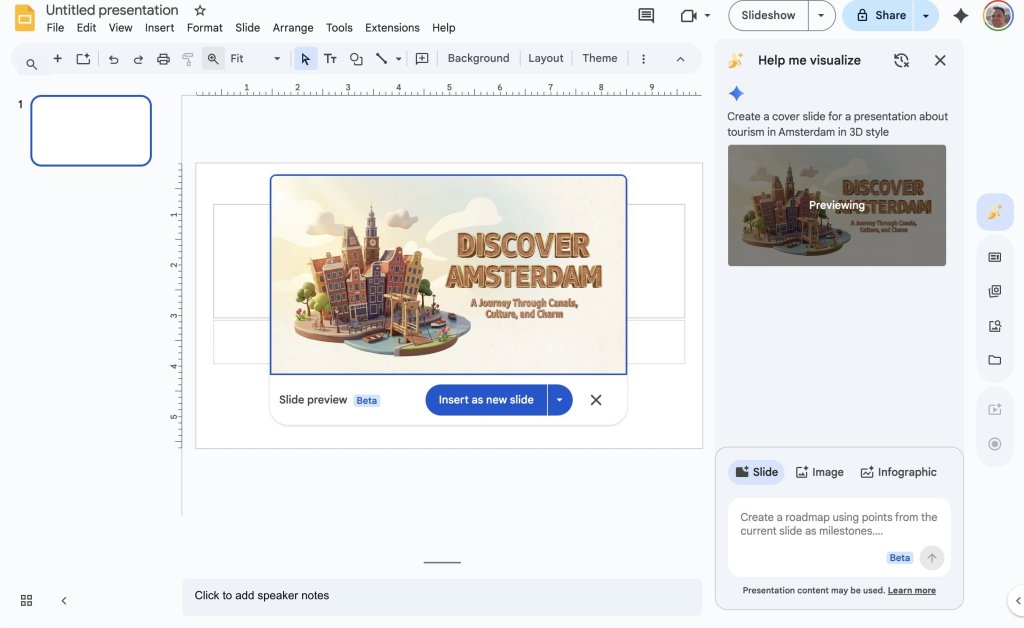Image resolution: width=1024 pixels, height=628 pixels.
Task: Open the grid view icon at bottom left
Action: [x=27, y=600]
